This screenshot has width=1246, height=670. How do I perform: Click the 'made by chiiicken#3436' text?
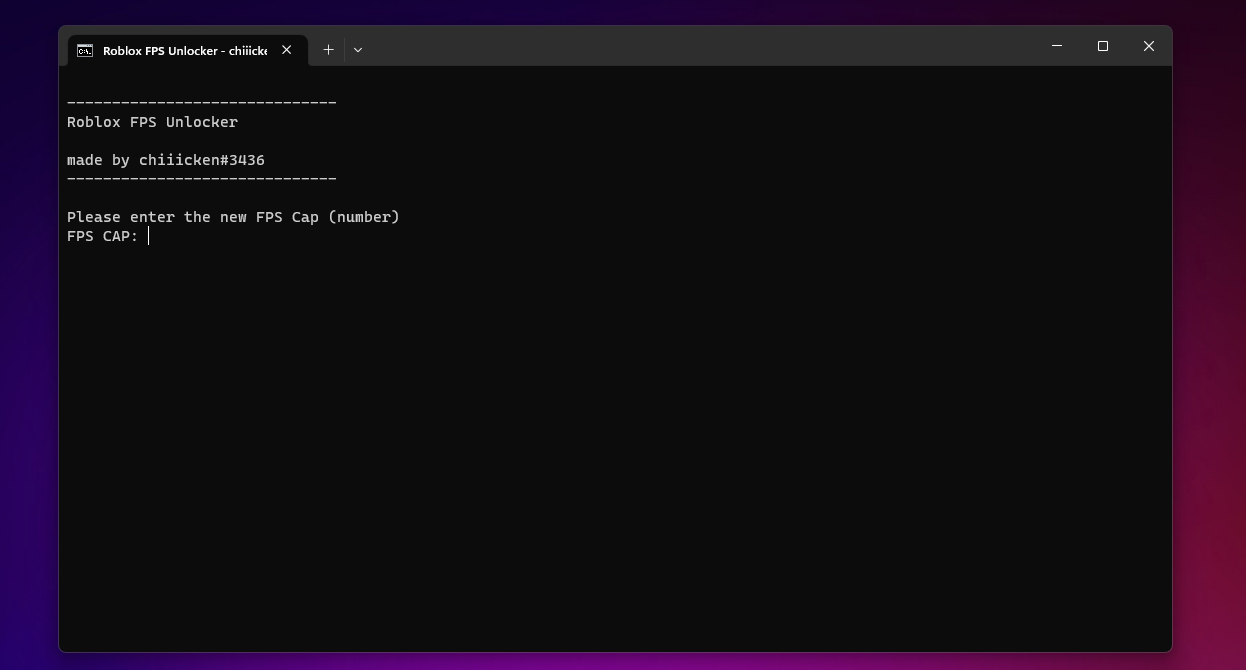point(166,160)
